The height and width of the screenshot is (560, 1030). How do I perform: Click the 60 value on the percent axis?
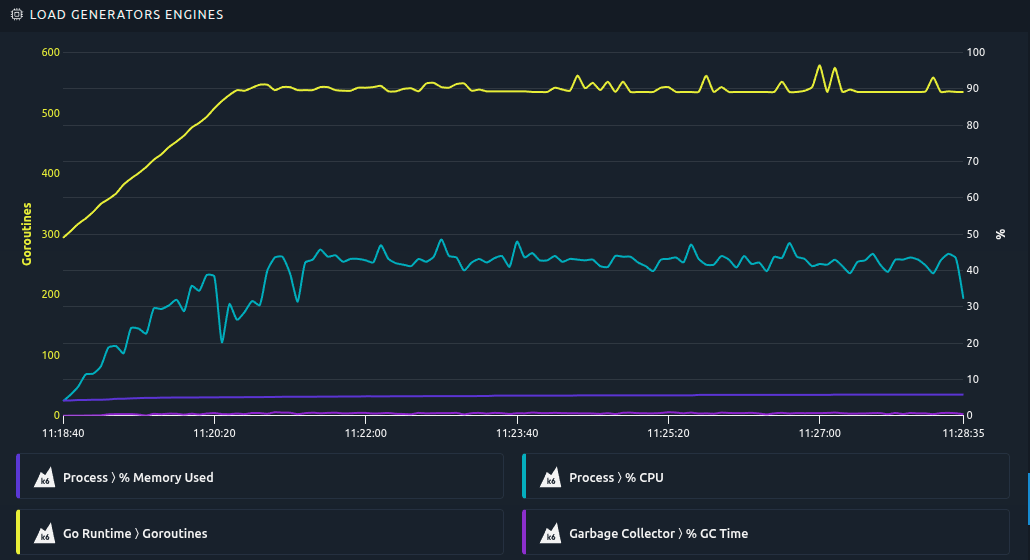(972, 198)
